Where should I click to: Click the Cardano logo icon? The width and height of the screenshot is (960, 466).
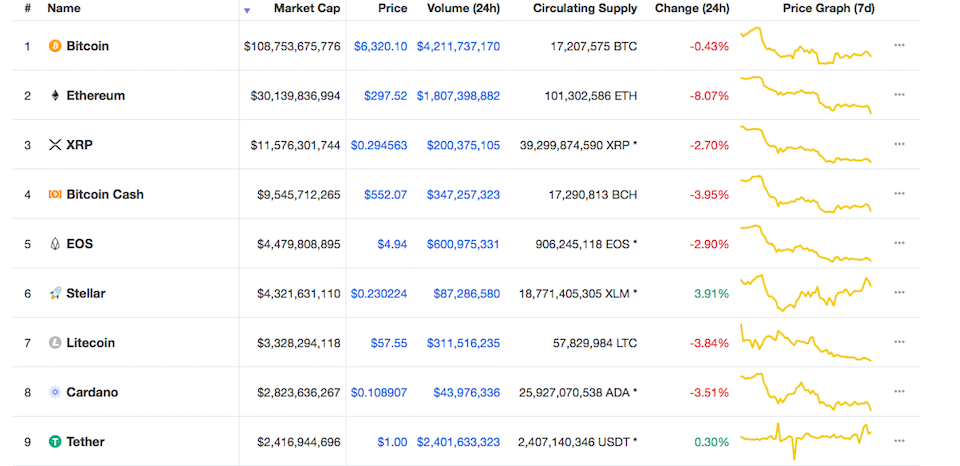tap(55, 393)
